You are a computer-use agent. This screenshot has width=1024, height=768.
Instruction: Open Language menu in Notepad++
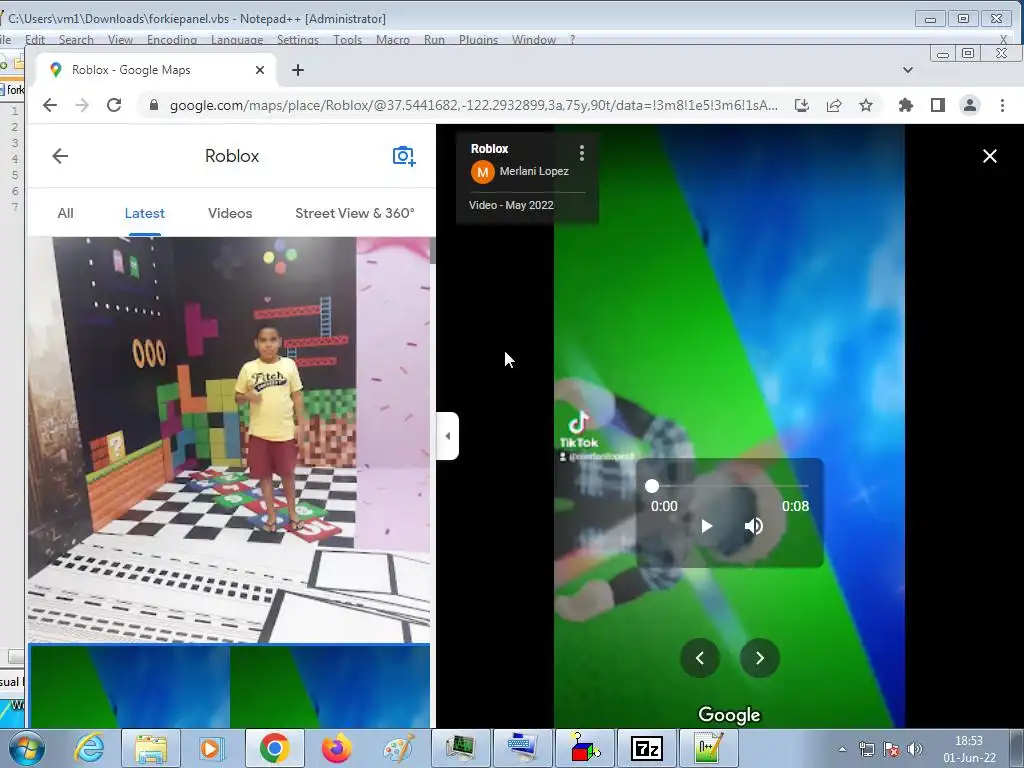tap(237, 40)
